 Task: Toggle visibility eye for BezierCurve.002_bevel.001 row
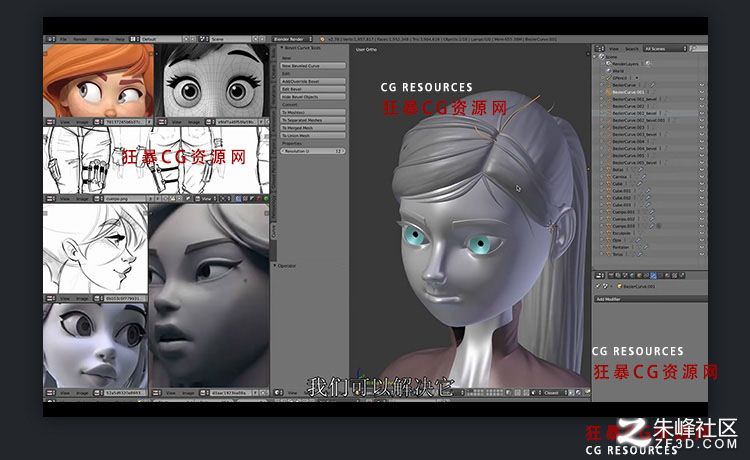point(702,120)
